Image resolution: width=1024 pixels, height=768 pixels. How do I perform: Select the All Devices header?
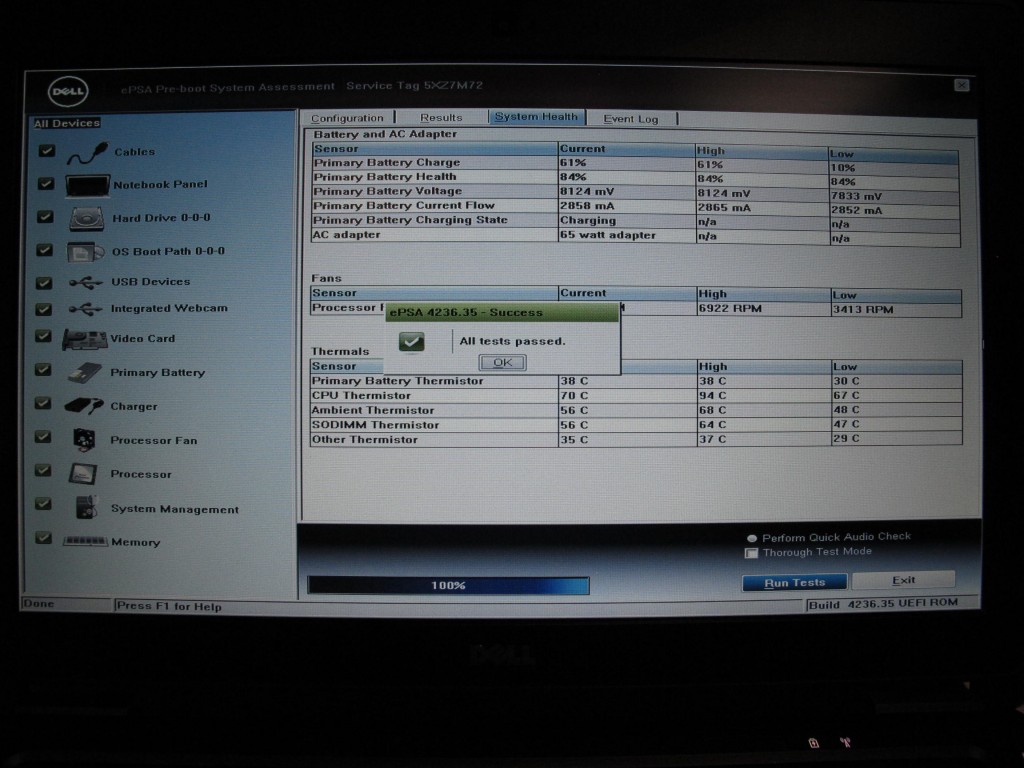67,123
